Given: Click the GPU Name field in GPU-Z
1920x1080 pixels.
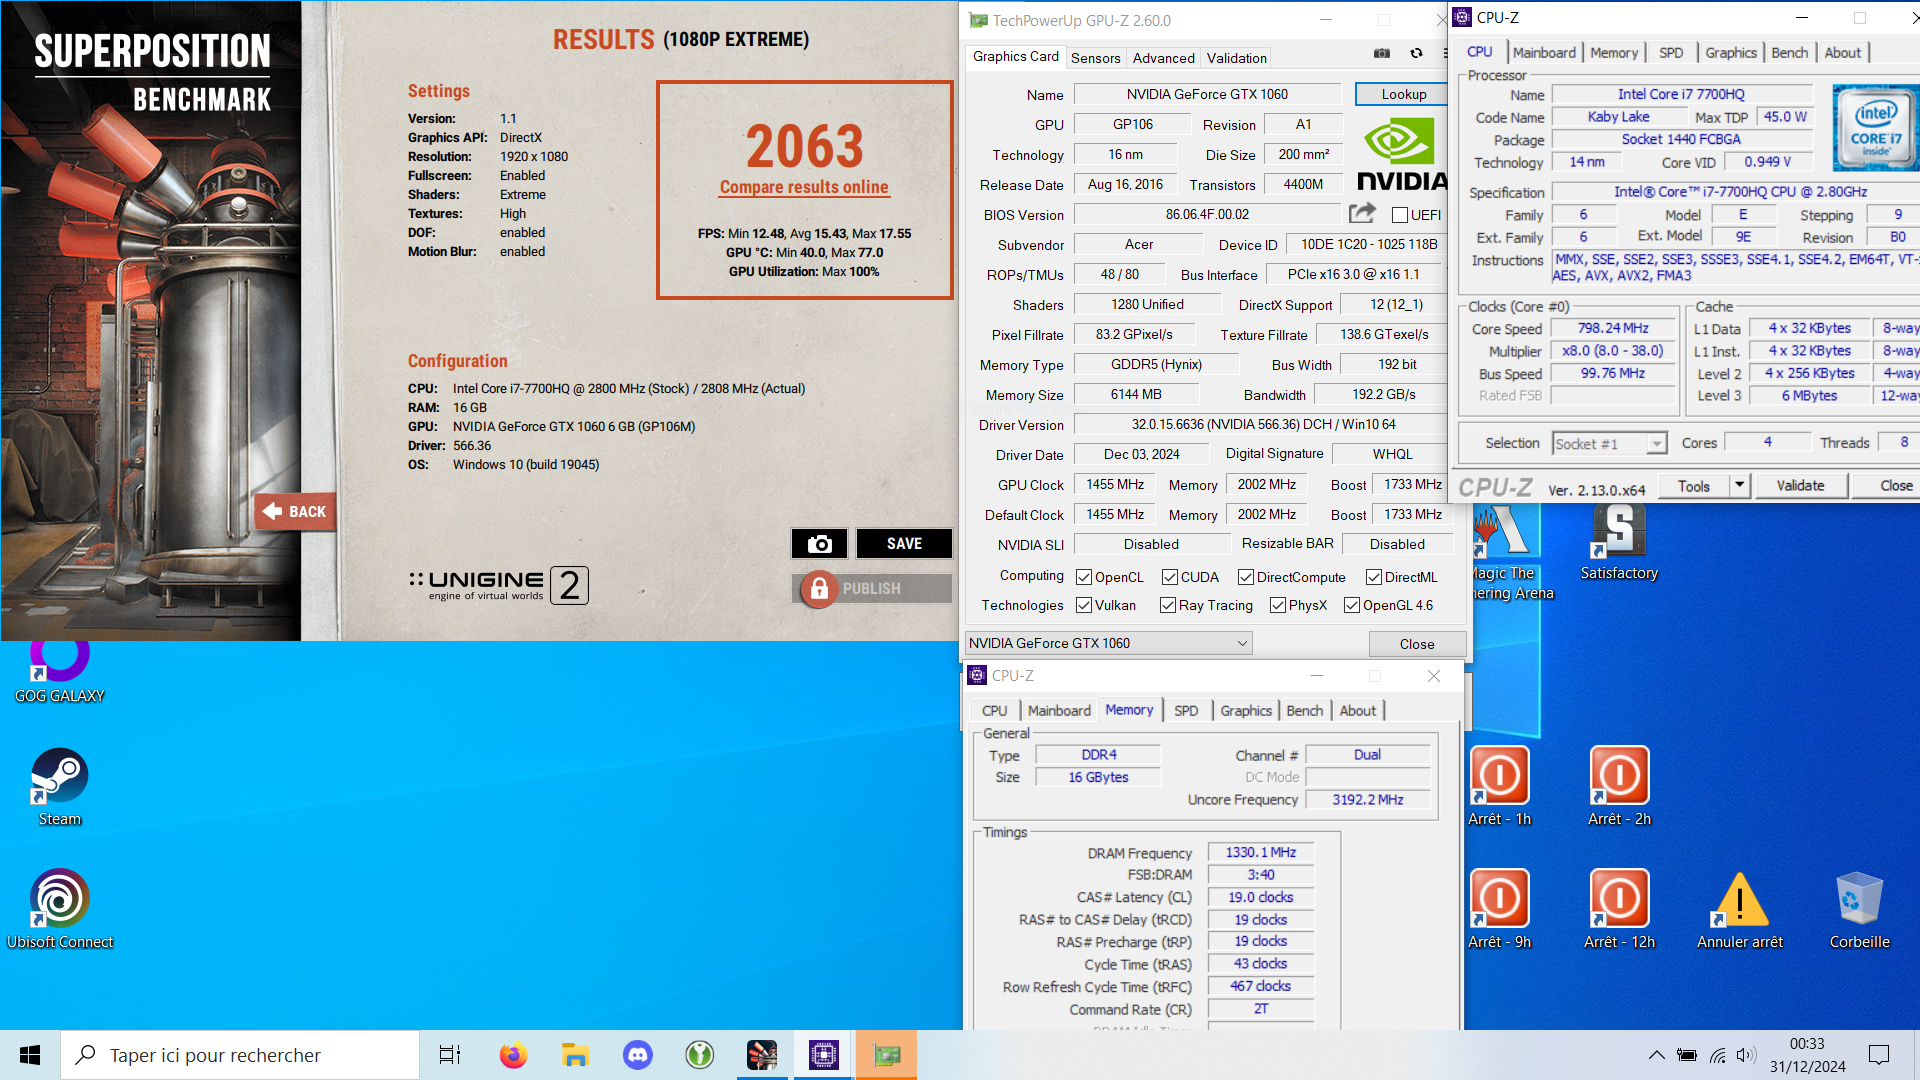Looking at the screenshot, I should 1207,94.
